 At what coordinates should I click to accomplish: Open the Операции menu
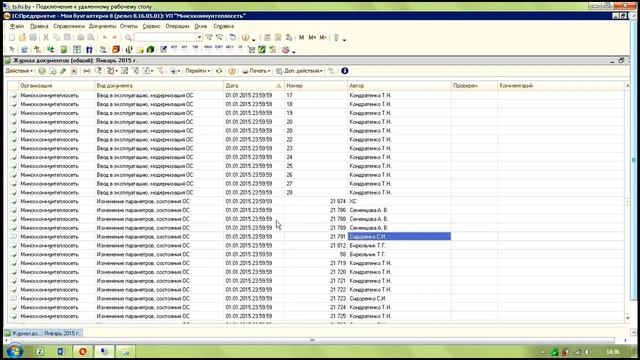coord(177,26)
